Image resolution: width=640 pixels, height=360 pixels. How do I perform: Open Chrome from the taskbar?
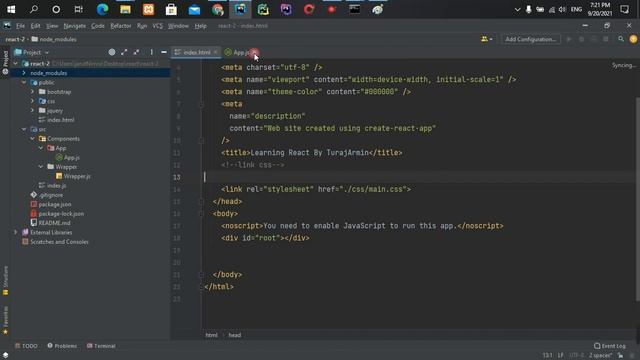click(x=218, y=9)
